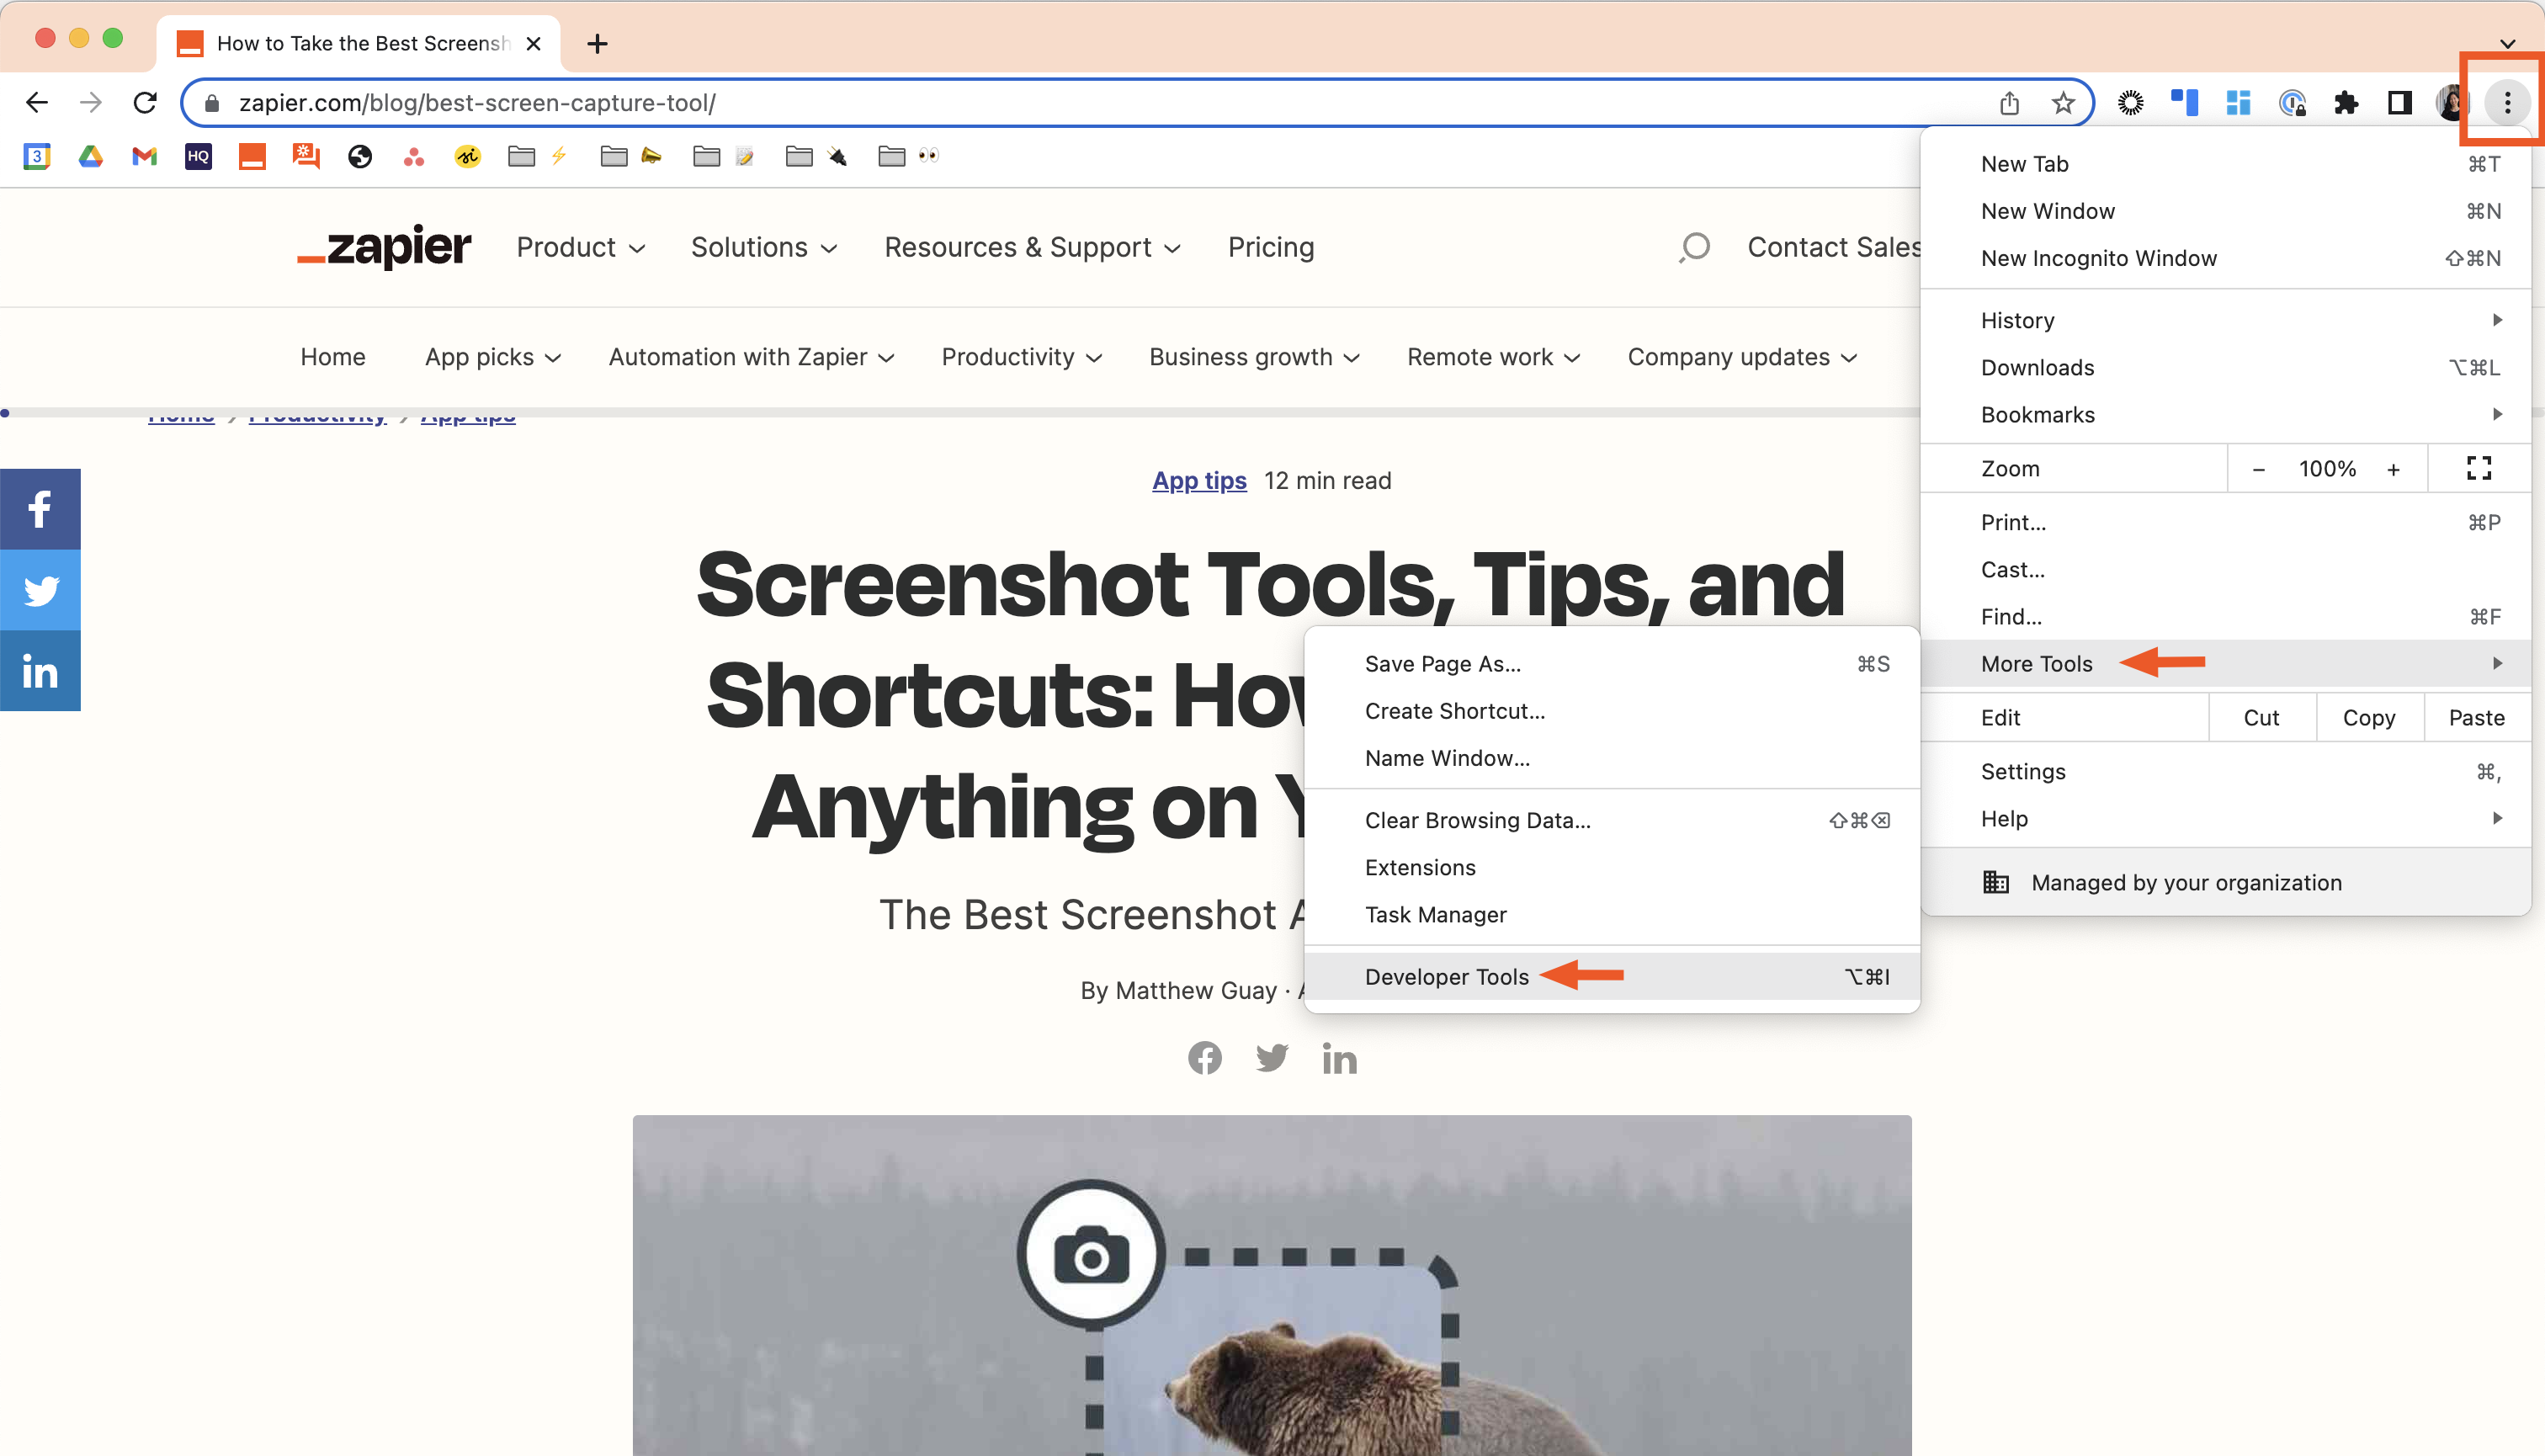Click the Chrome profile avatar icon
The height and width of the screenshot is (1456, 2545).
(2447, 101)
